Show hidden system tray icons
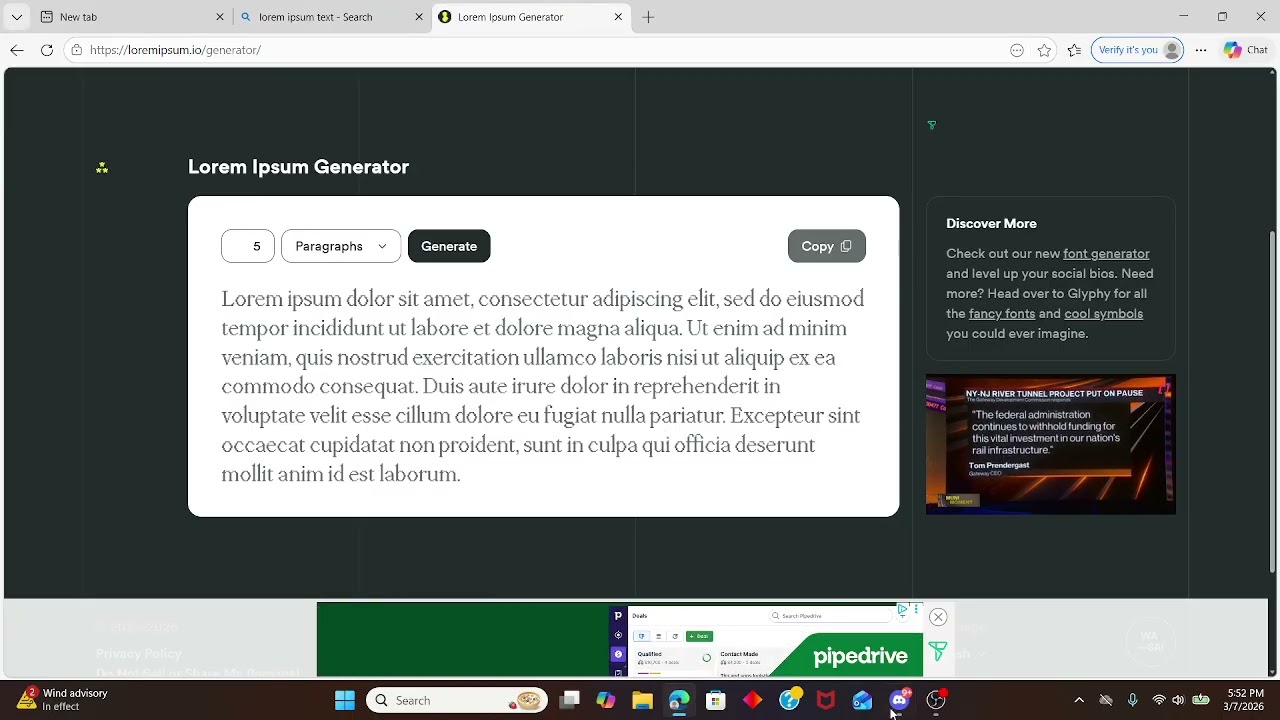1280x720 pixels. pyautogui.click(x=1079, y=701)
